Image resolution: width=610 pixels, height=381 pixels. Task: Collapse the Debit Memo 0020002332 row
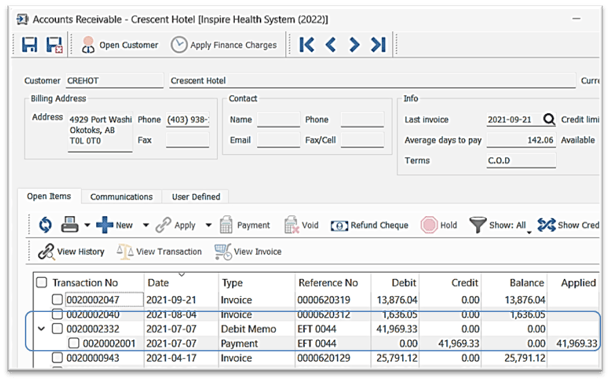point(41,329)
